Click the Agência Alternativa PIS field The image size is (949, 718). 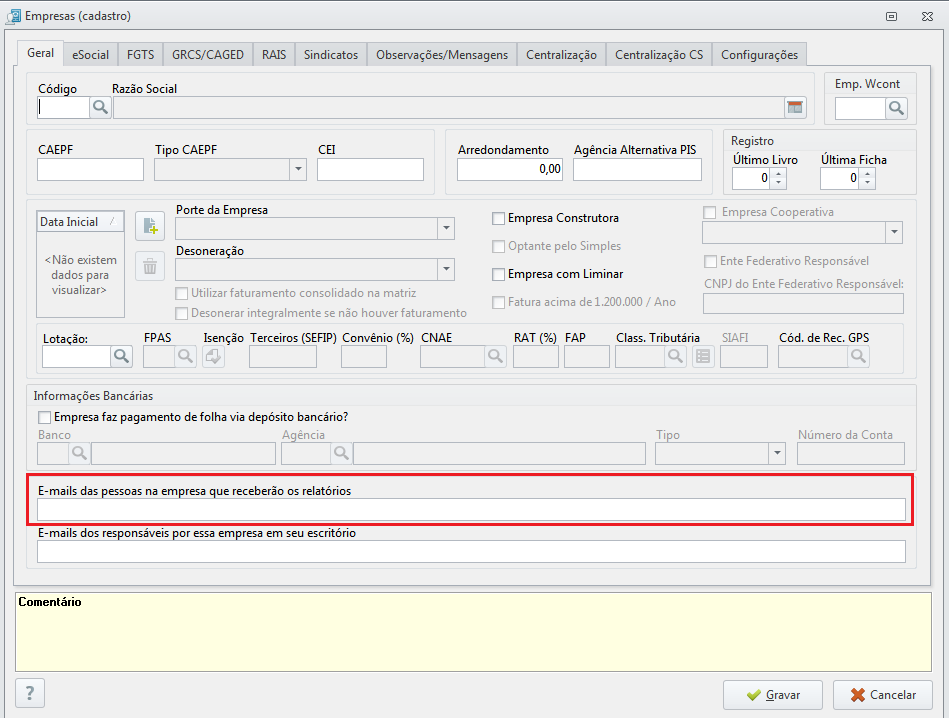point(637,169)
